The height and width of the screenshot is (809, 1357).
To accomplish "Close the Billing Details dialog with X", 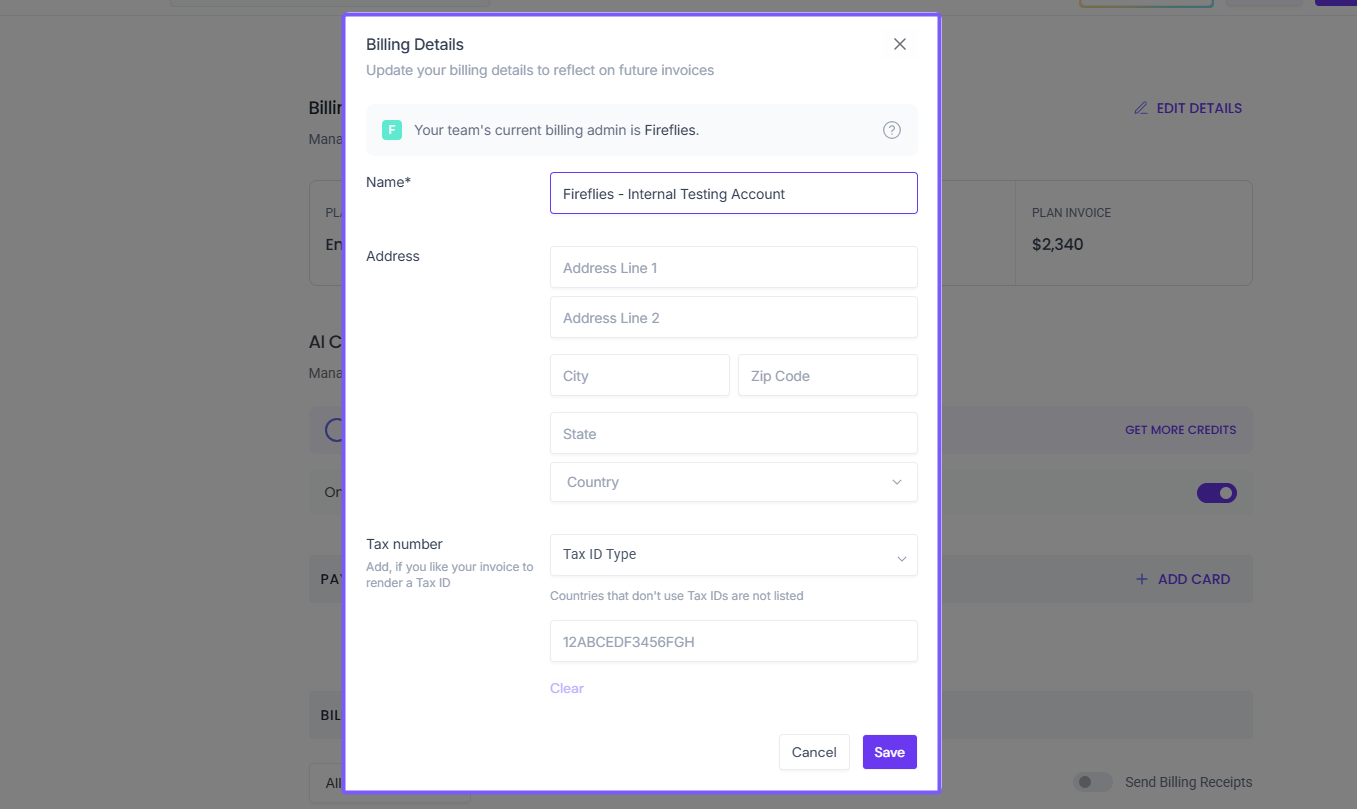I will point(900,44).
